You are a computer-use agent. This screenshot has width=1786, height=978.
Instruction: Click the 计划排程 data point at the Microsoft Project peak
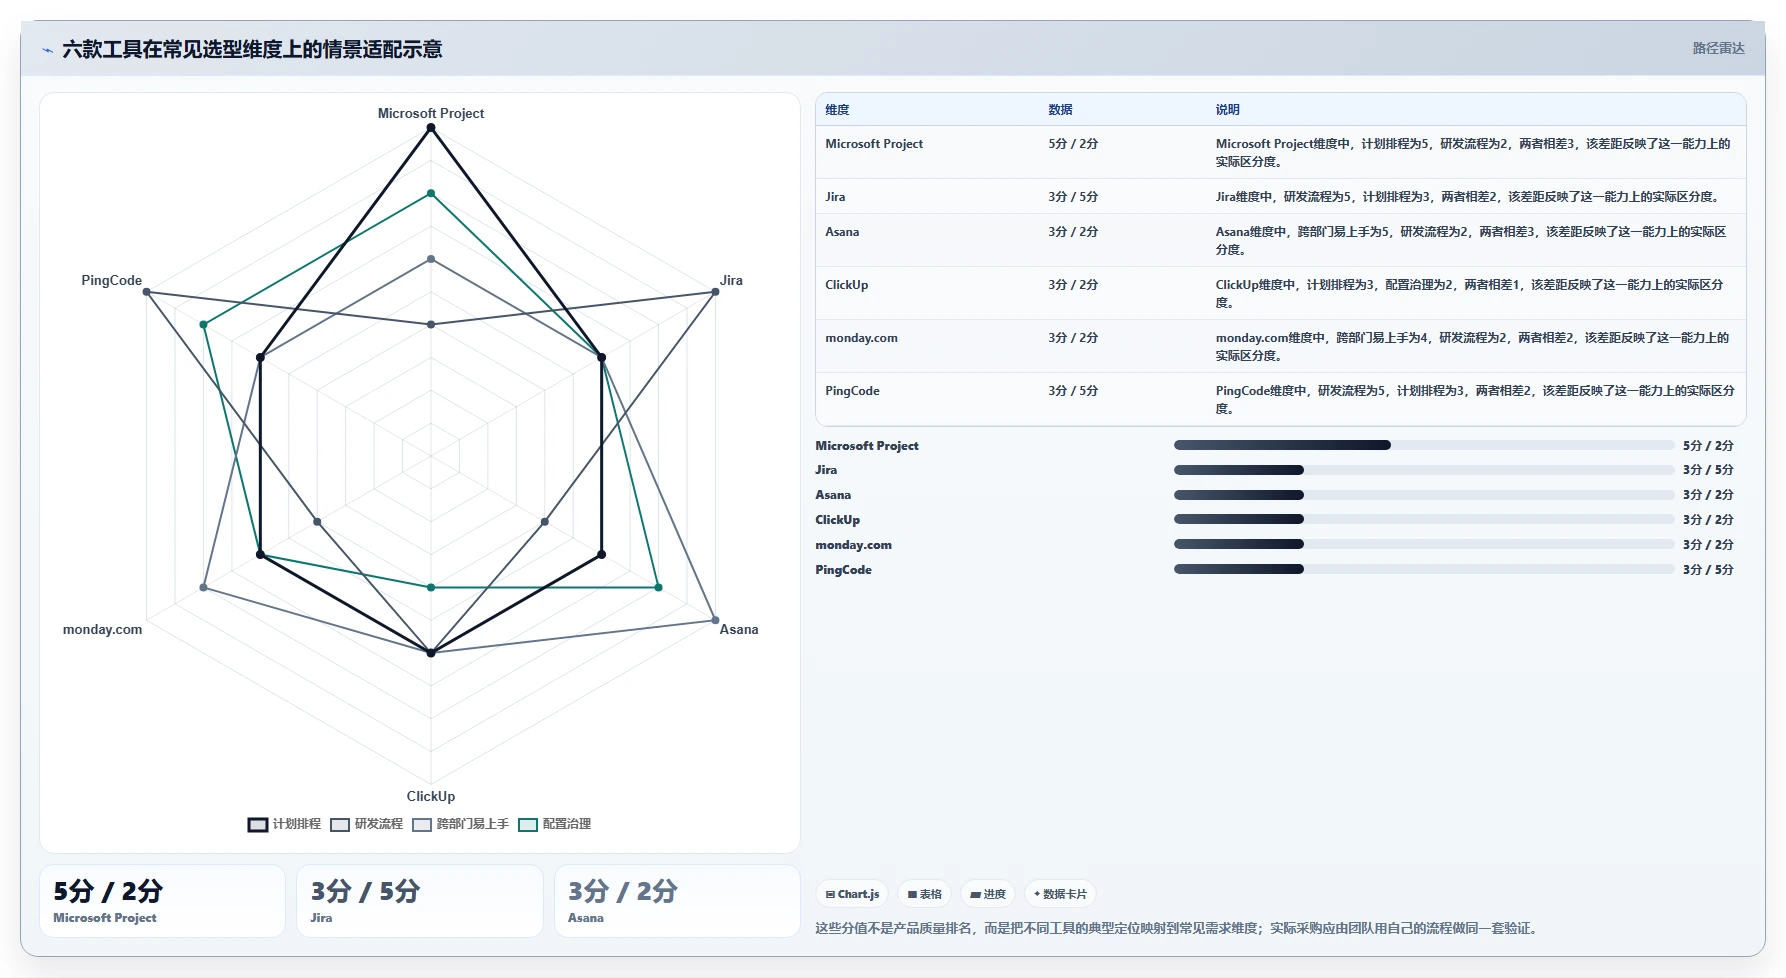pos(431,127)
